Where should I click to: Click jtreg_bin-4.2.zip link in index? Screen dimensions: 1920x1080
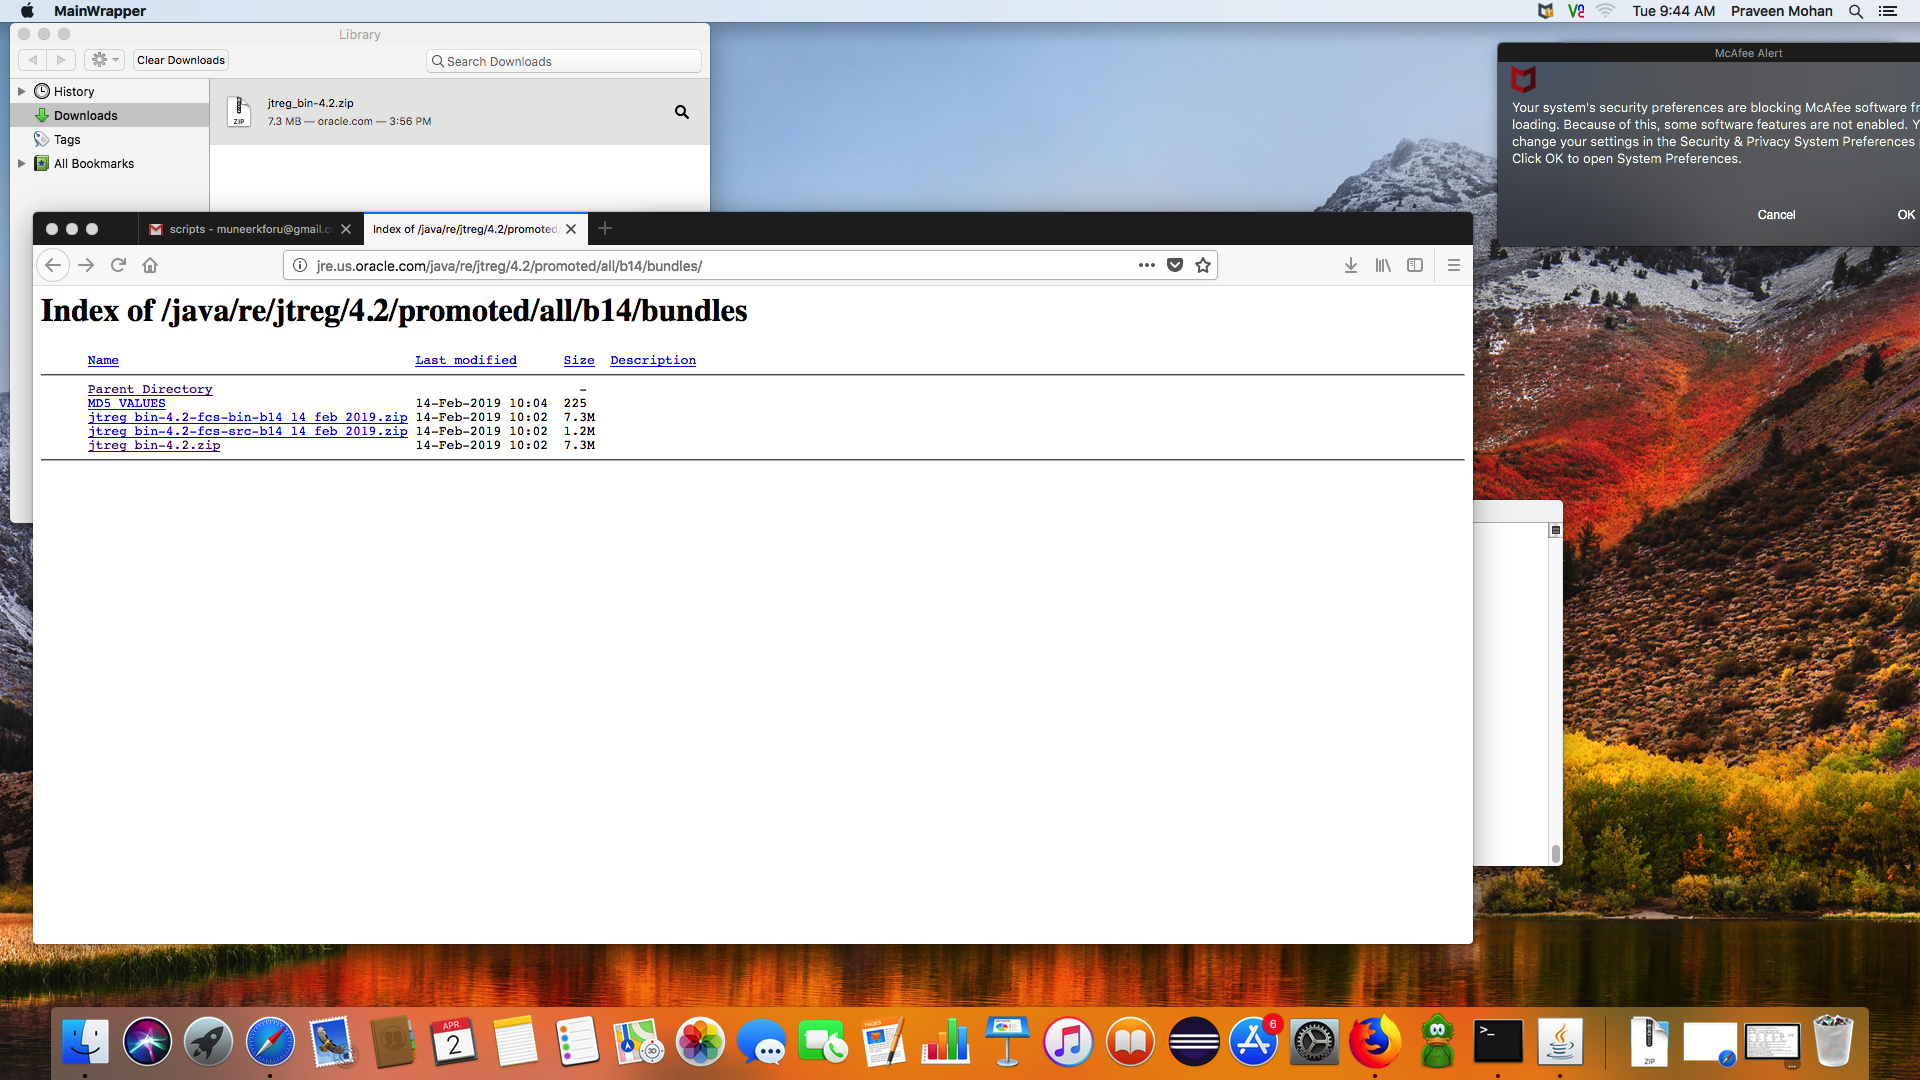(x=154, y=445)
